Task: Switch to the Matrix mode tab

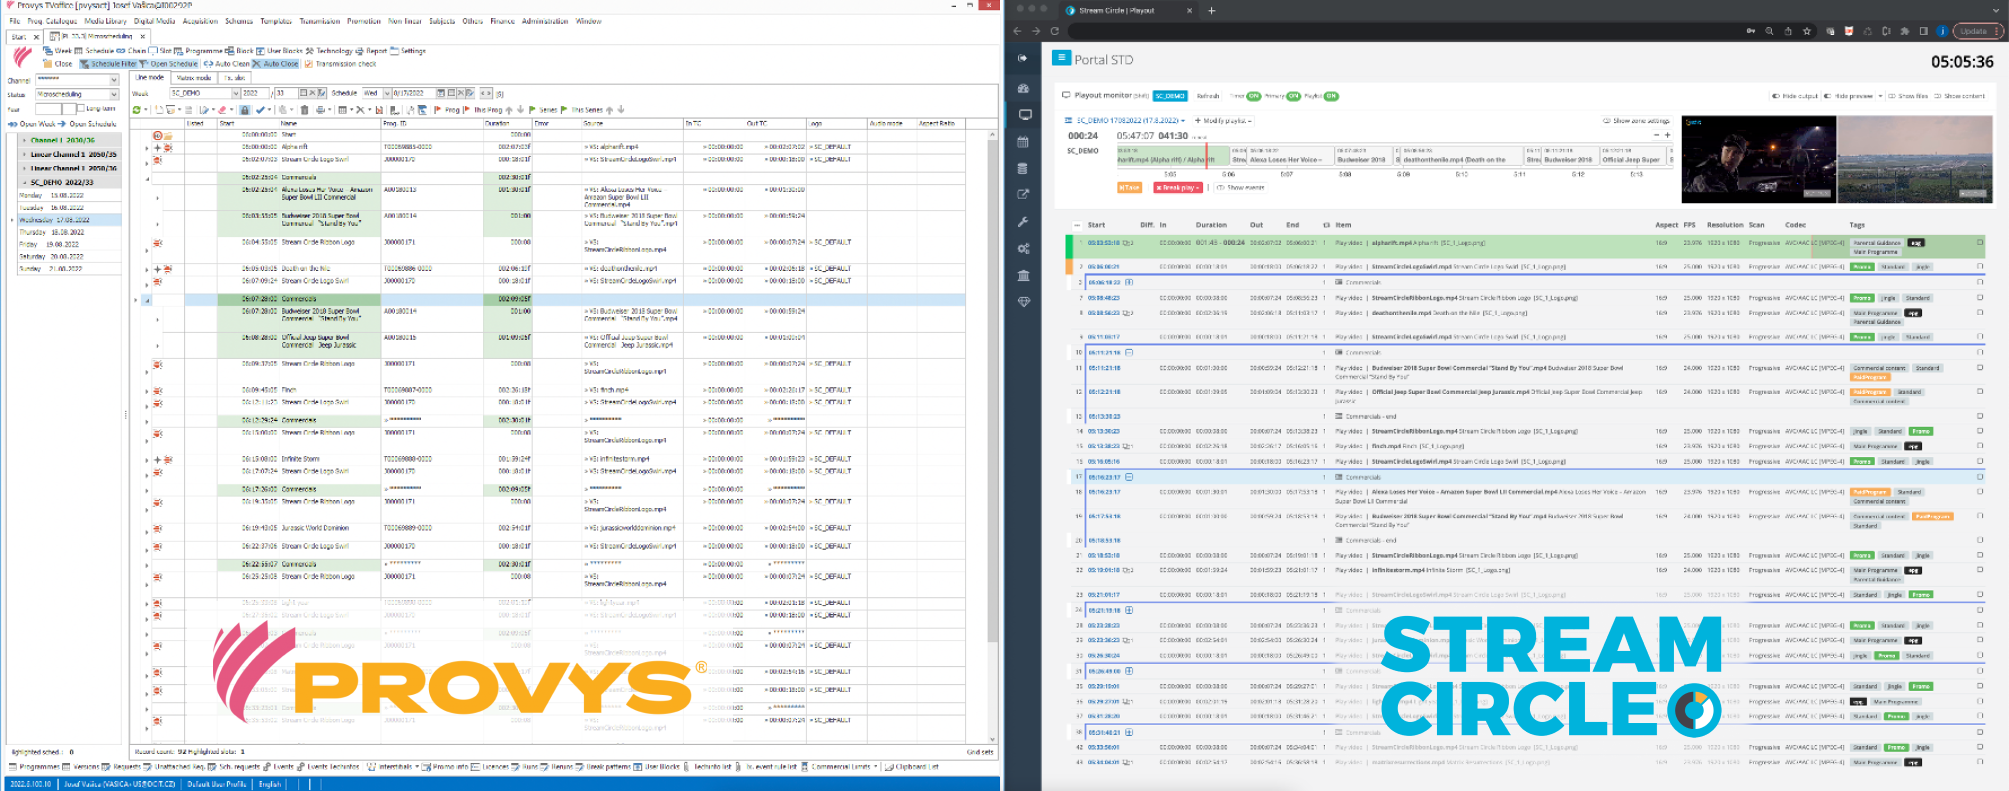Action: pyautogui.click(x=194, y=78)
